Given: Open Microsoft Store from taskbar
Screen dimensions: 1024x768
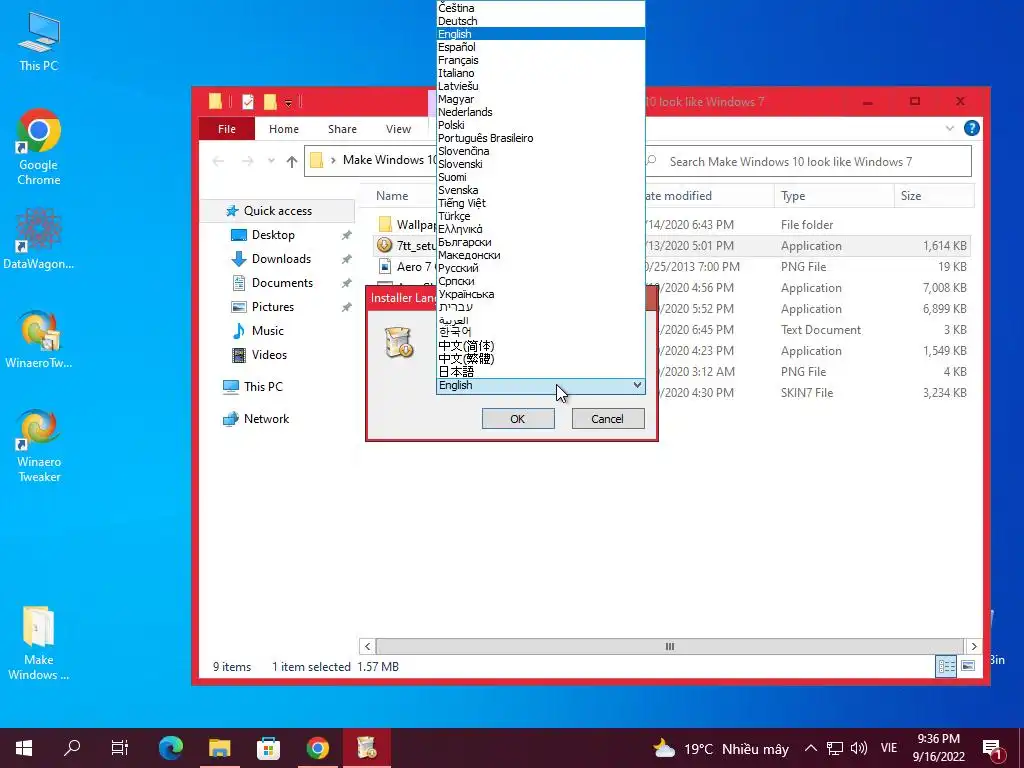Looking at the screenshot, I should coord(268,748).
